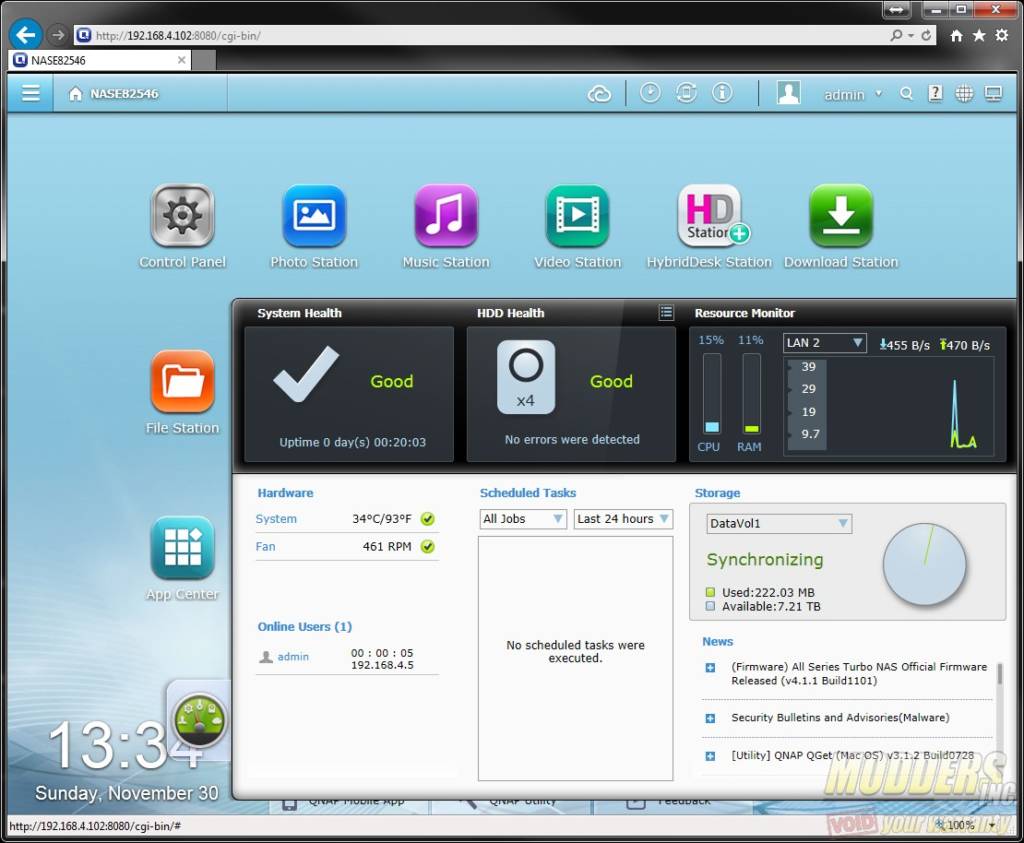The width and height of the screenshot is (1024, 843).
Task: Click the admin user avatar icon
Action: (x=788, y=93)
